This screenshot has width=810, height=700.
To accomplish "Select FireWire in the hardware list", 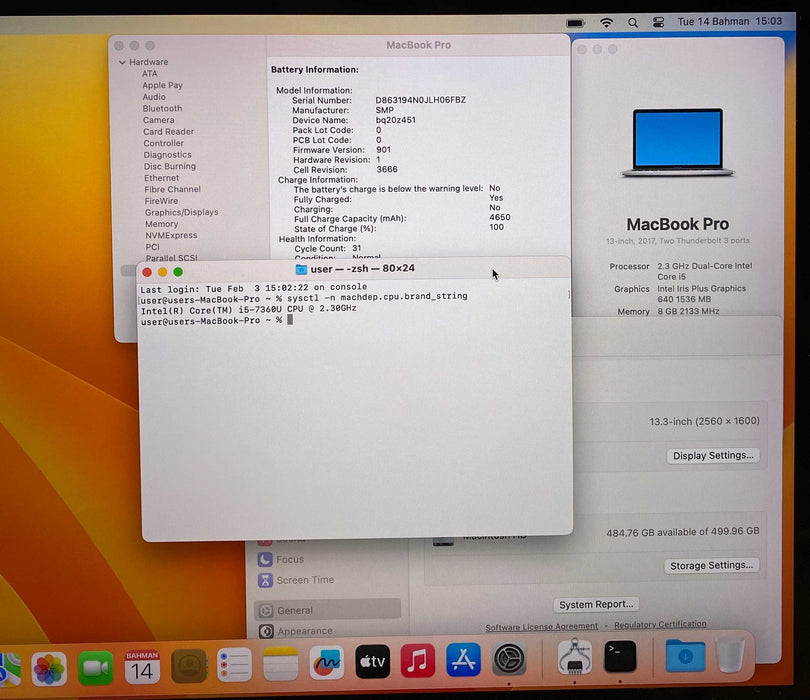I will (x=161, y=201).
